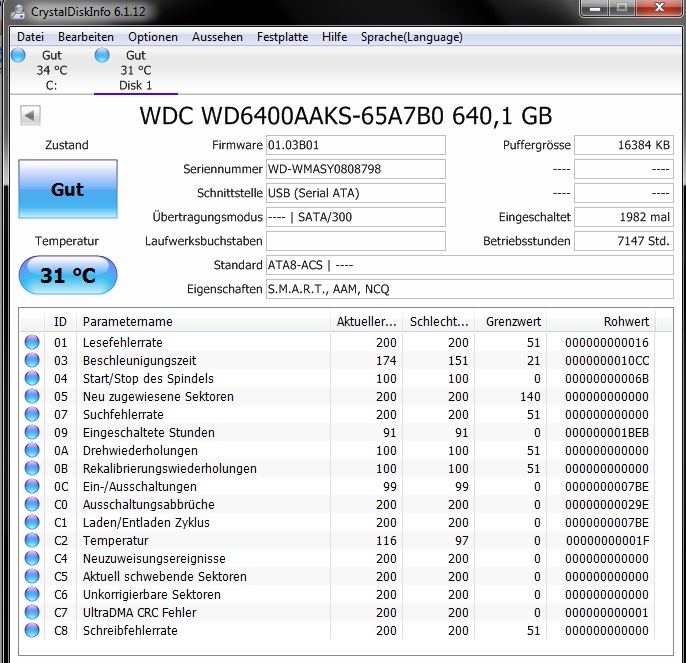Click the empty Laufwerksbuchstaben field

pyautogui.click(x=356, y=241)
